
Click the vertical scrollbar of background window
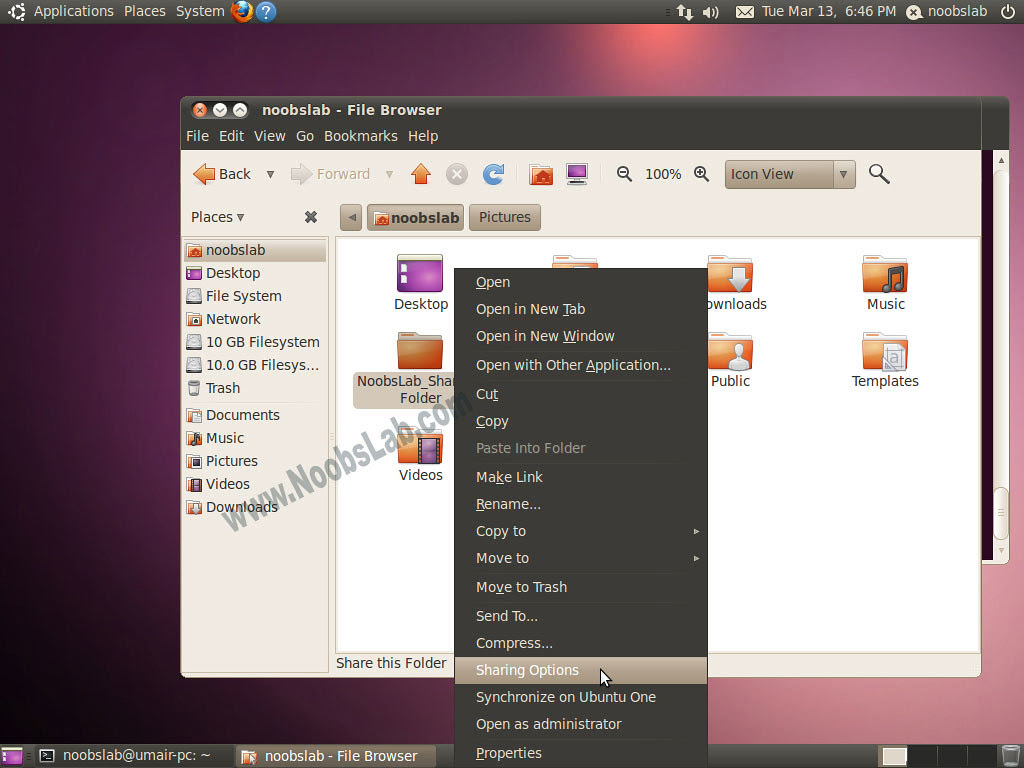[x=1000, y=513]
